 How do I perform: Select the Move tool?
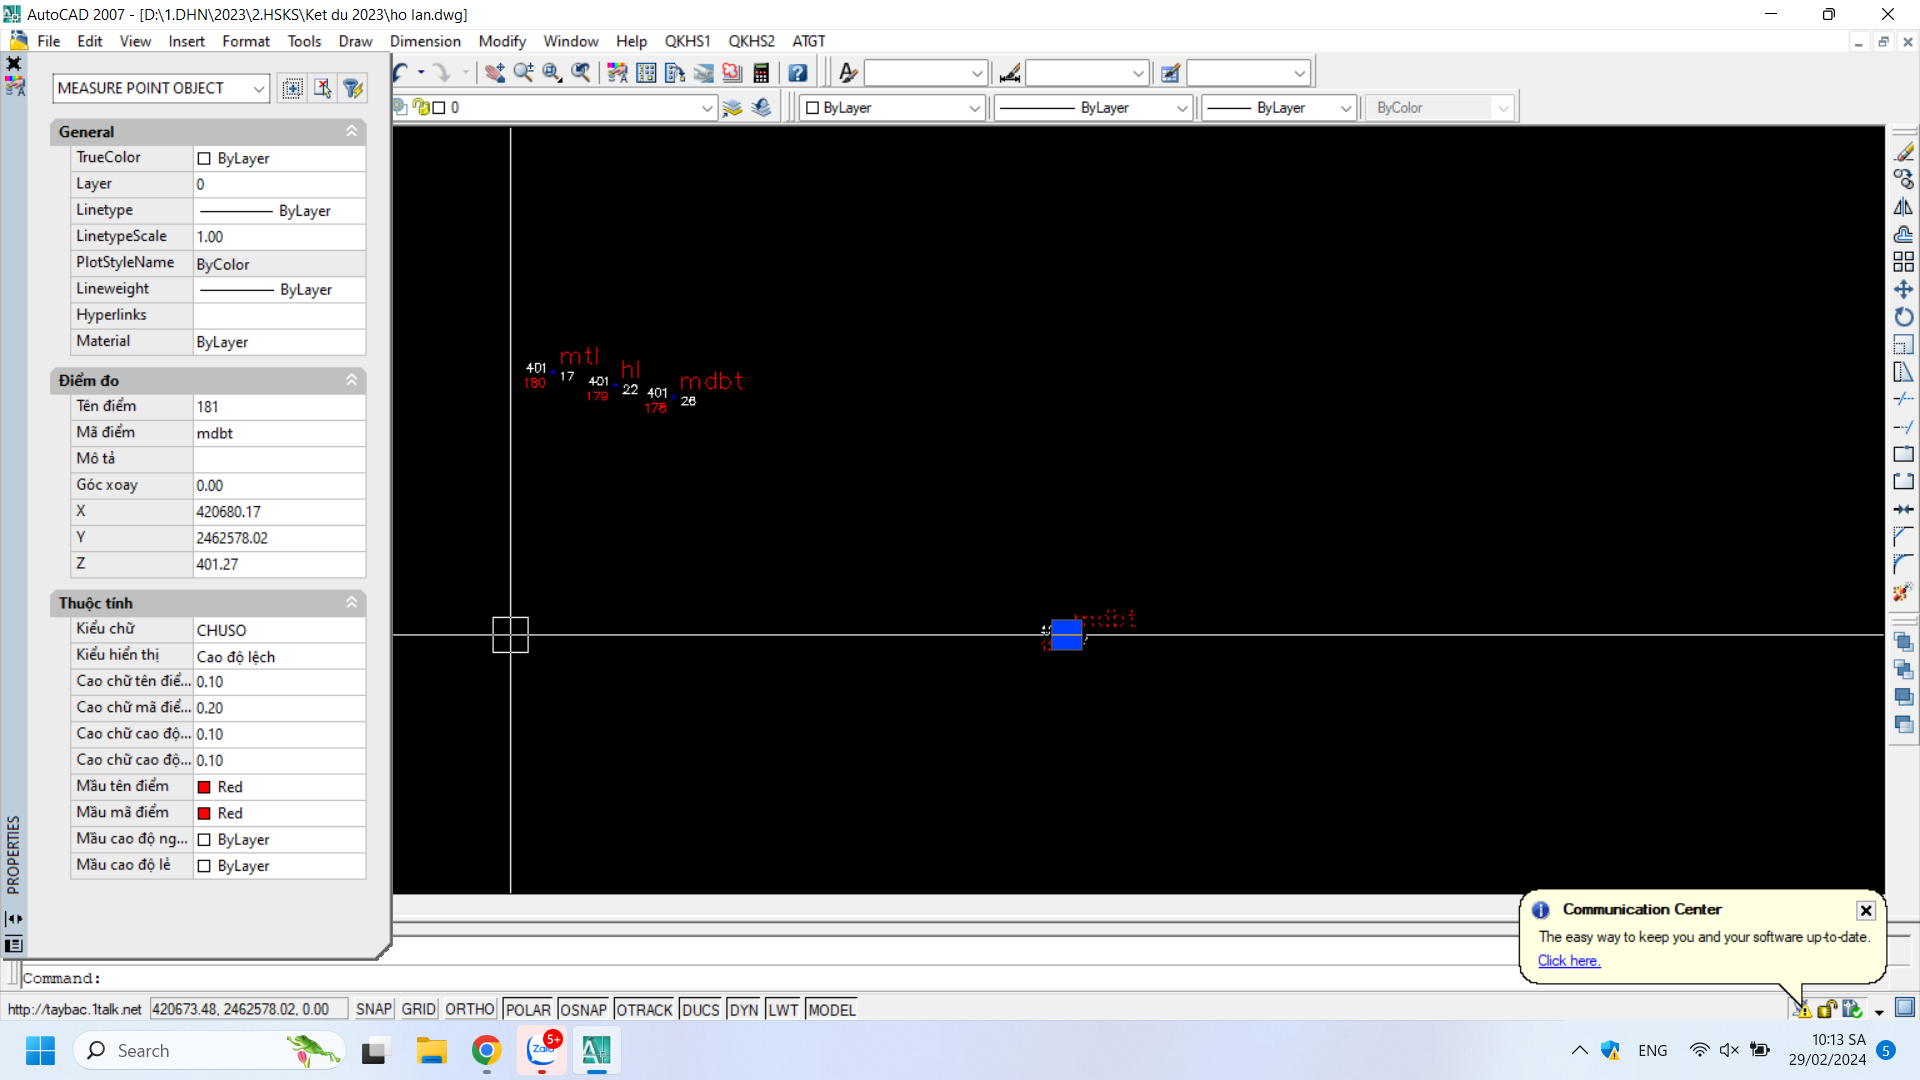point(1903,289)
